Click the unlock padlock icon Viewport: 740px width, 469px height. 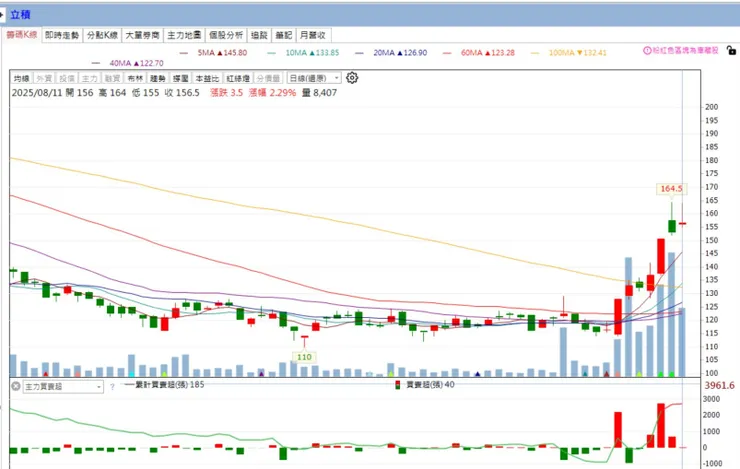pyautogui.click(x=731, y=50)
